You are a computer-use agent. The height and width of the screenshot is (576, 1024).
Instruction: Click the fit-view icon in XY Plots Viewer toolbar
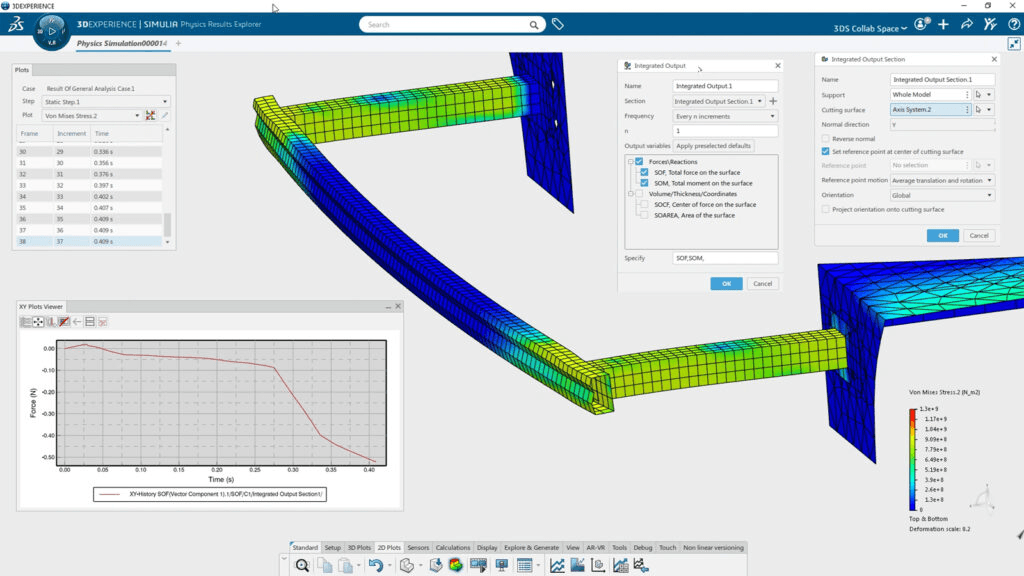[x=37, y=322]
